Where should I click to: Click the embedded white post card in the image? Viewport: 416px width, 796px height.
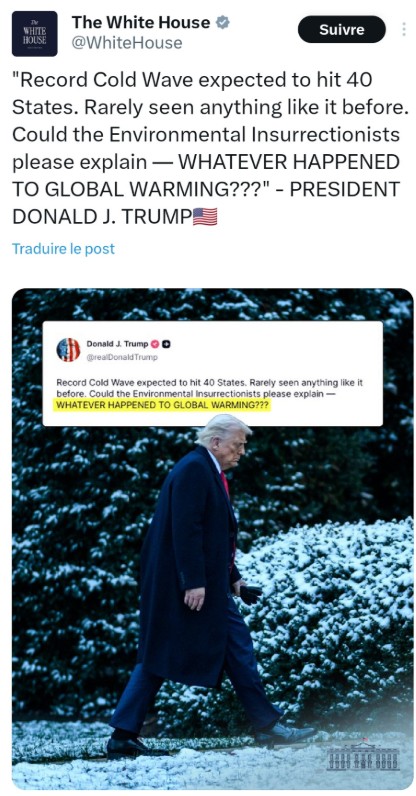[x=212, y=374]
